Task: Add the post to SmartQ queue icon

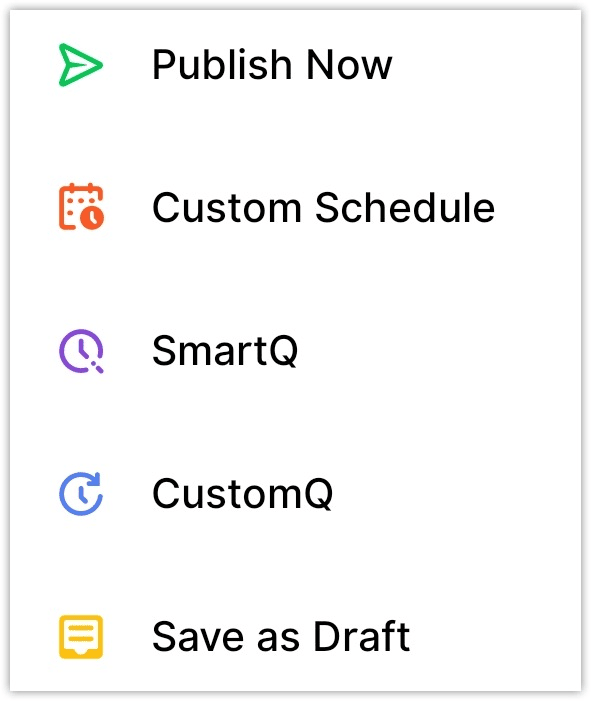Action: (x=81, y=351)
